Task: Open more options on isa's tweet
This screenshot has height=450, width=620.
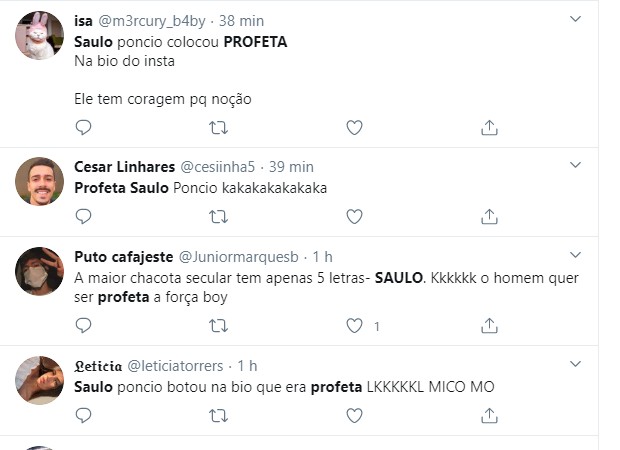Action: (x=575, y=19)
